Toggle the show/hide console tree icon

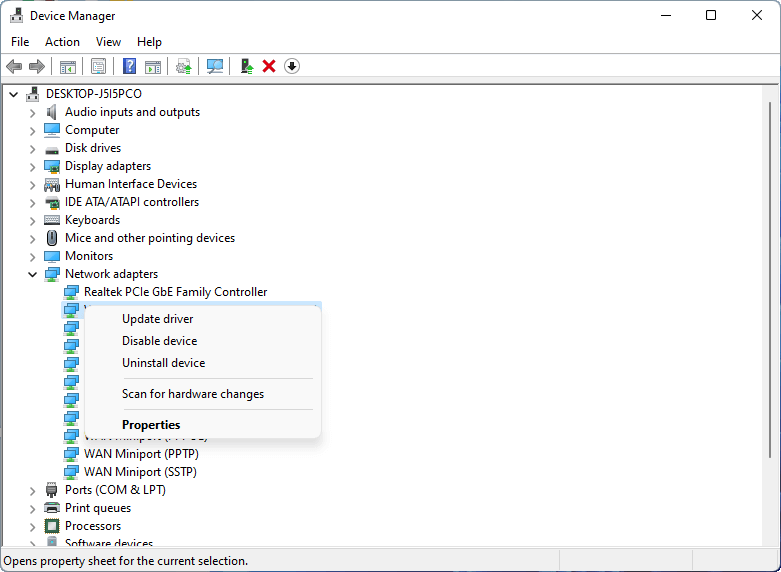pos(68,66)
